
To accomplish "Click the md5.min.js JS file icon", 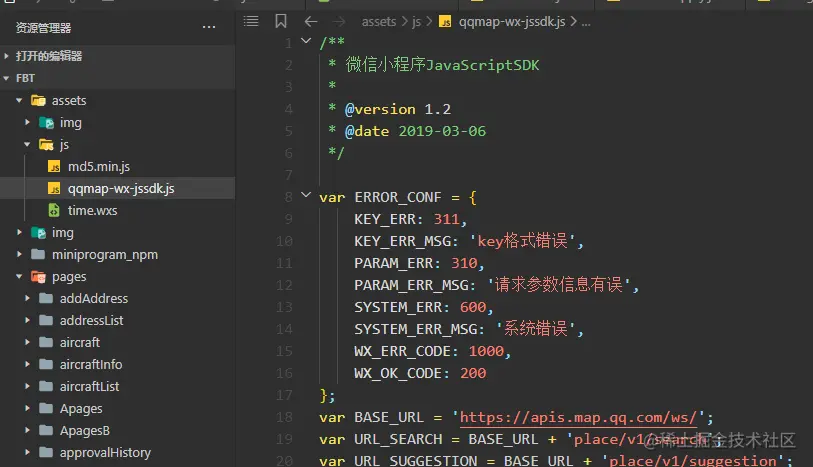I will click(x=54, y=166).
